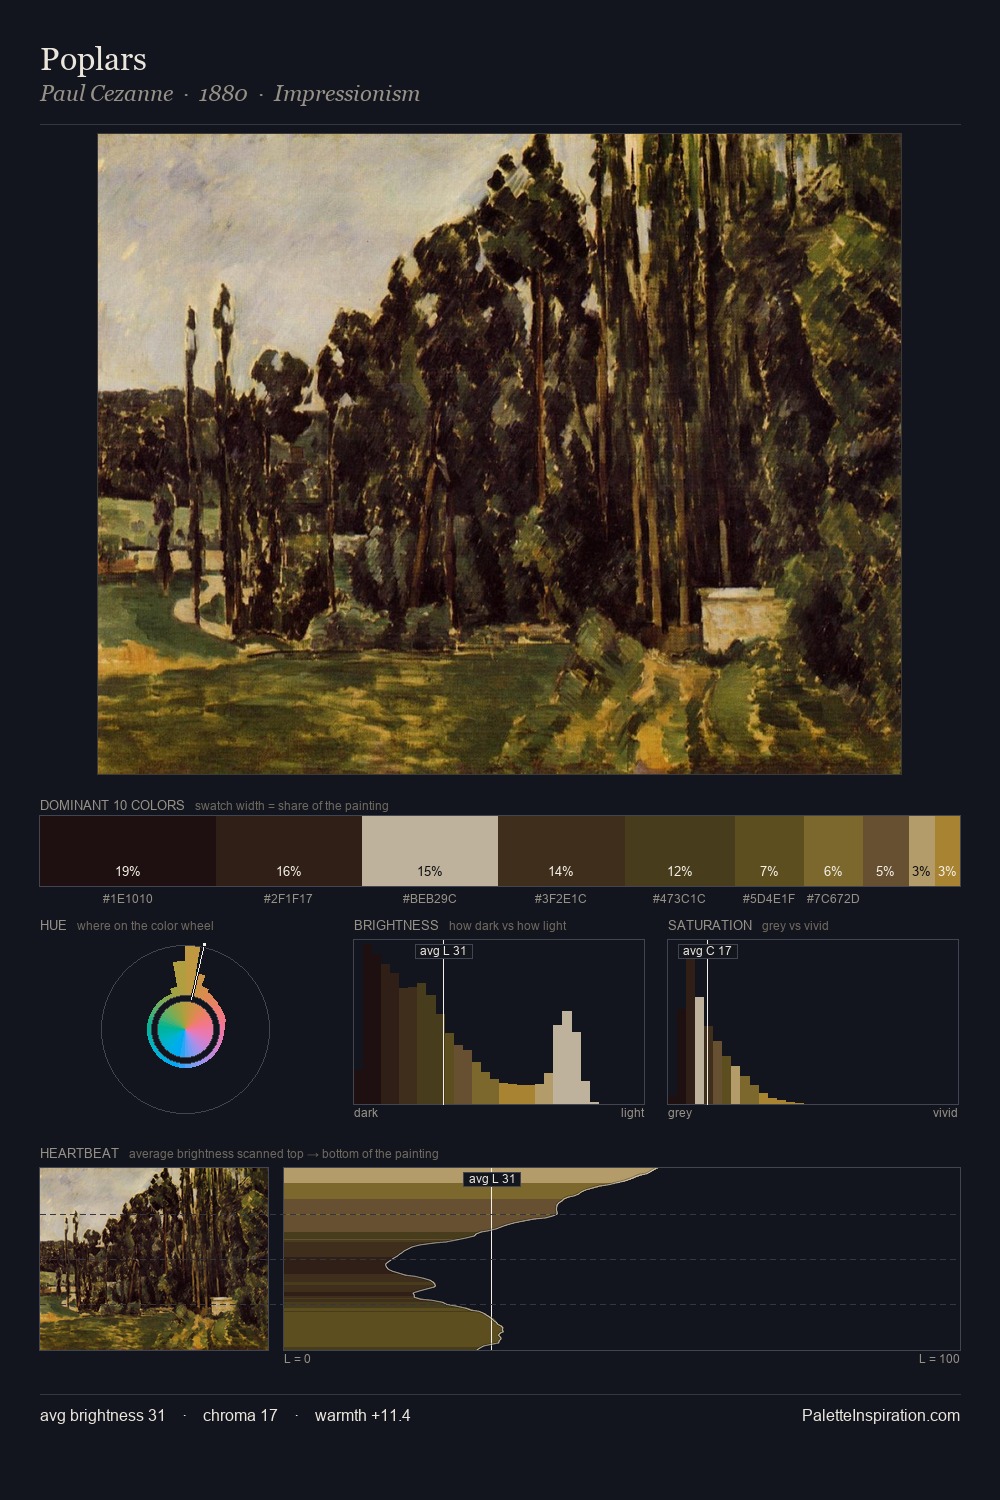Click the DOMINANT 10 COLORS heading

click(112, 805)
